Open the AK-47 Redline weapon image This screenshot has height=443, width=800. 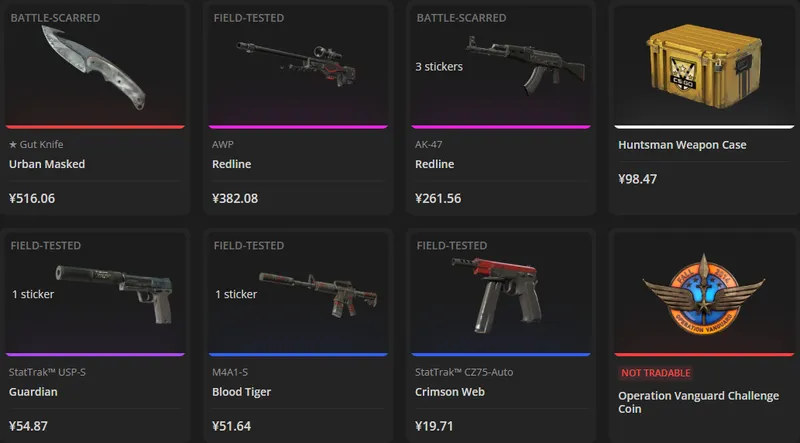526,64
